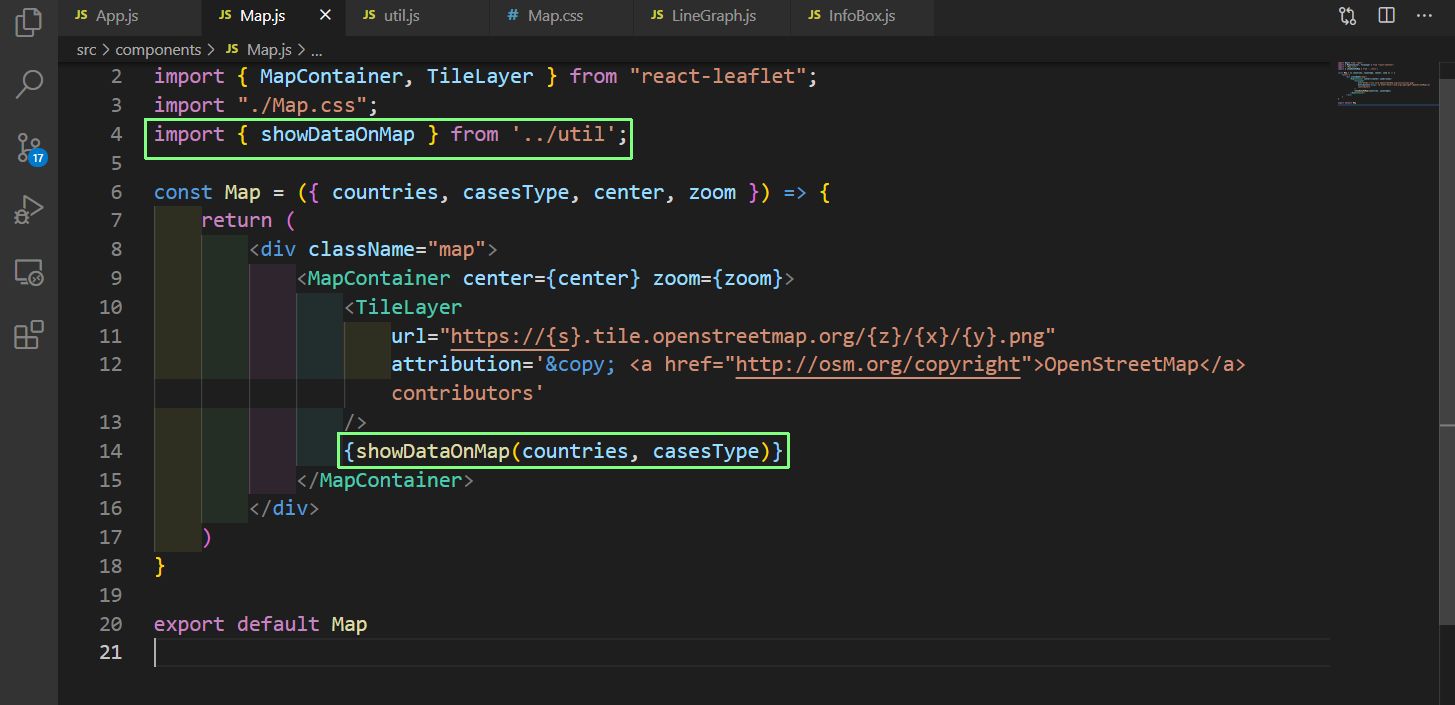Click the breadcrumb ellipsis symbol segment
This screenshot has width=1455, height=705.
click(x=317, y=49)
